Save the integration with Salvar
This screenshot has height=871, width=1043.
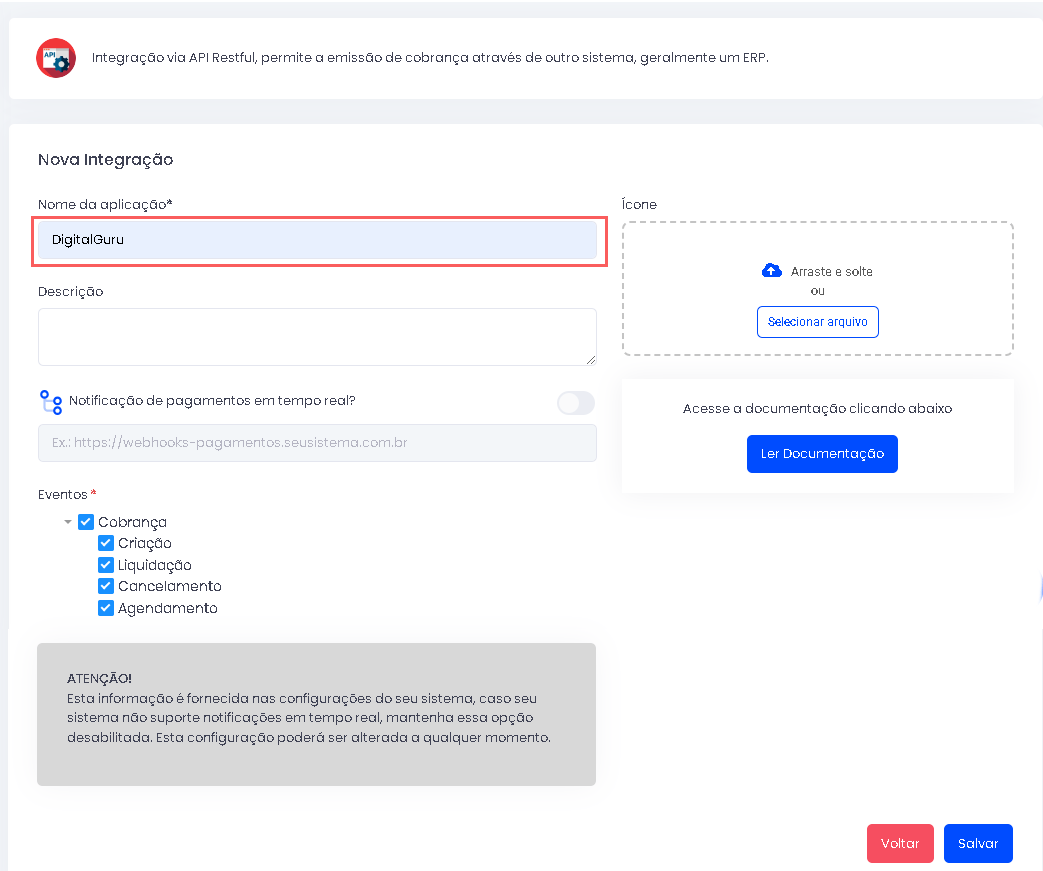coord(978,843)
